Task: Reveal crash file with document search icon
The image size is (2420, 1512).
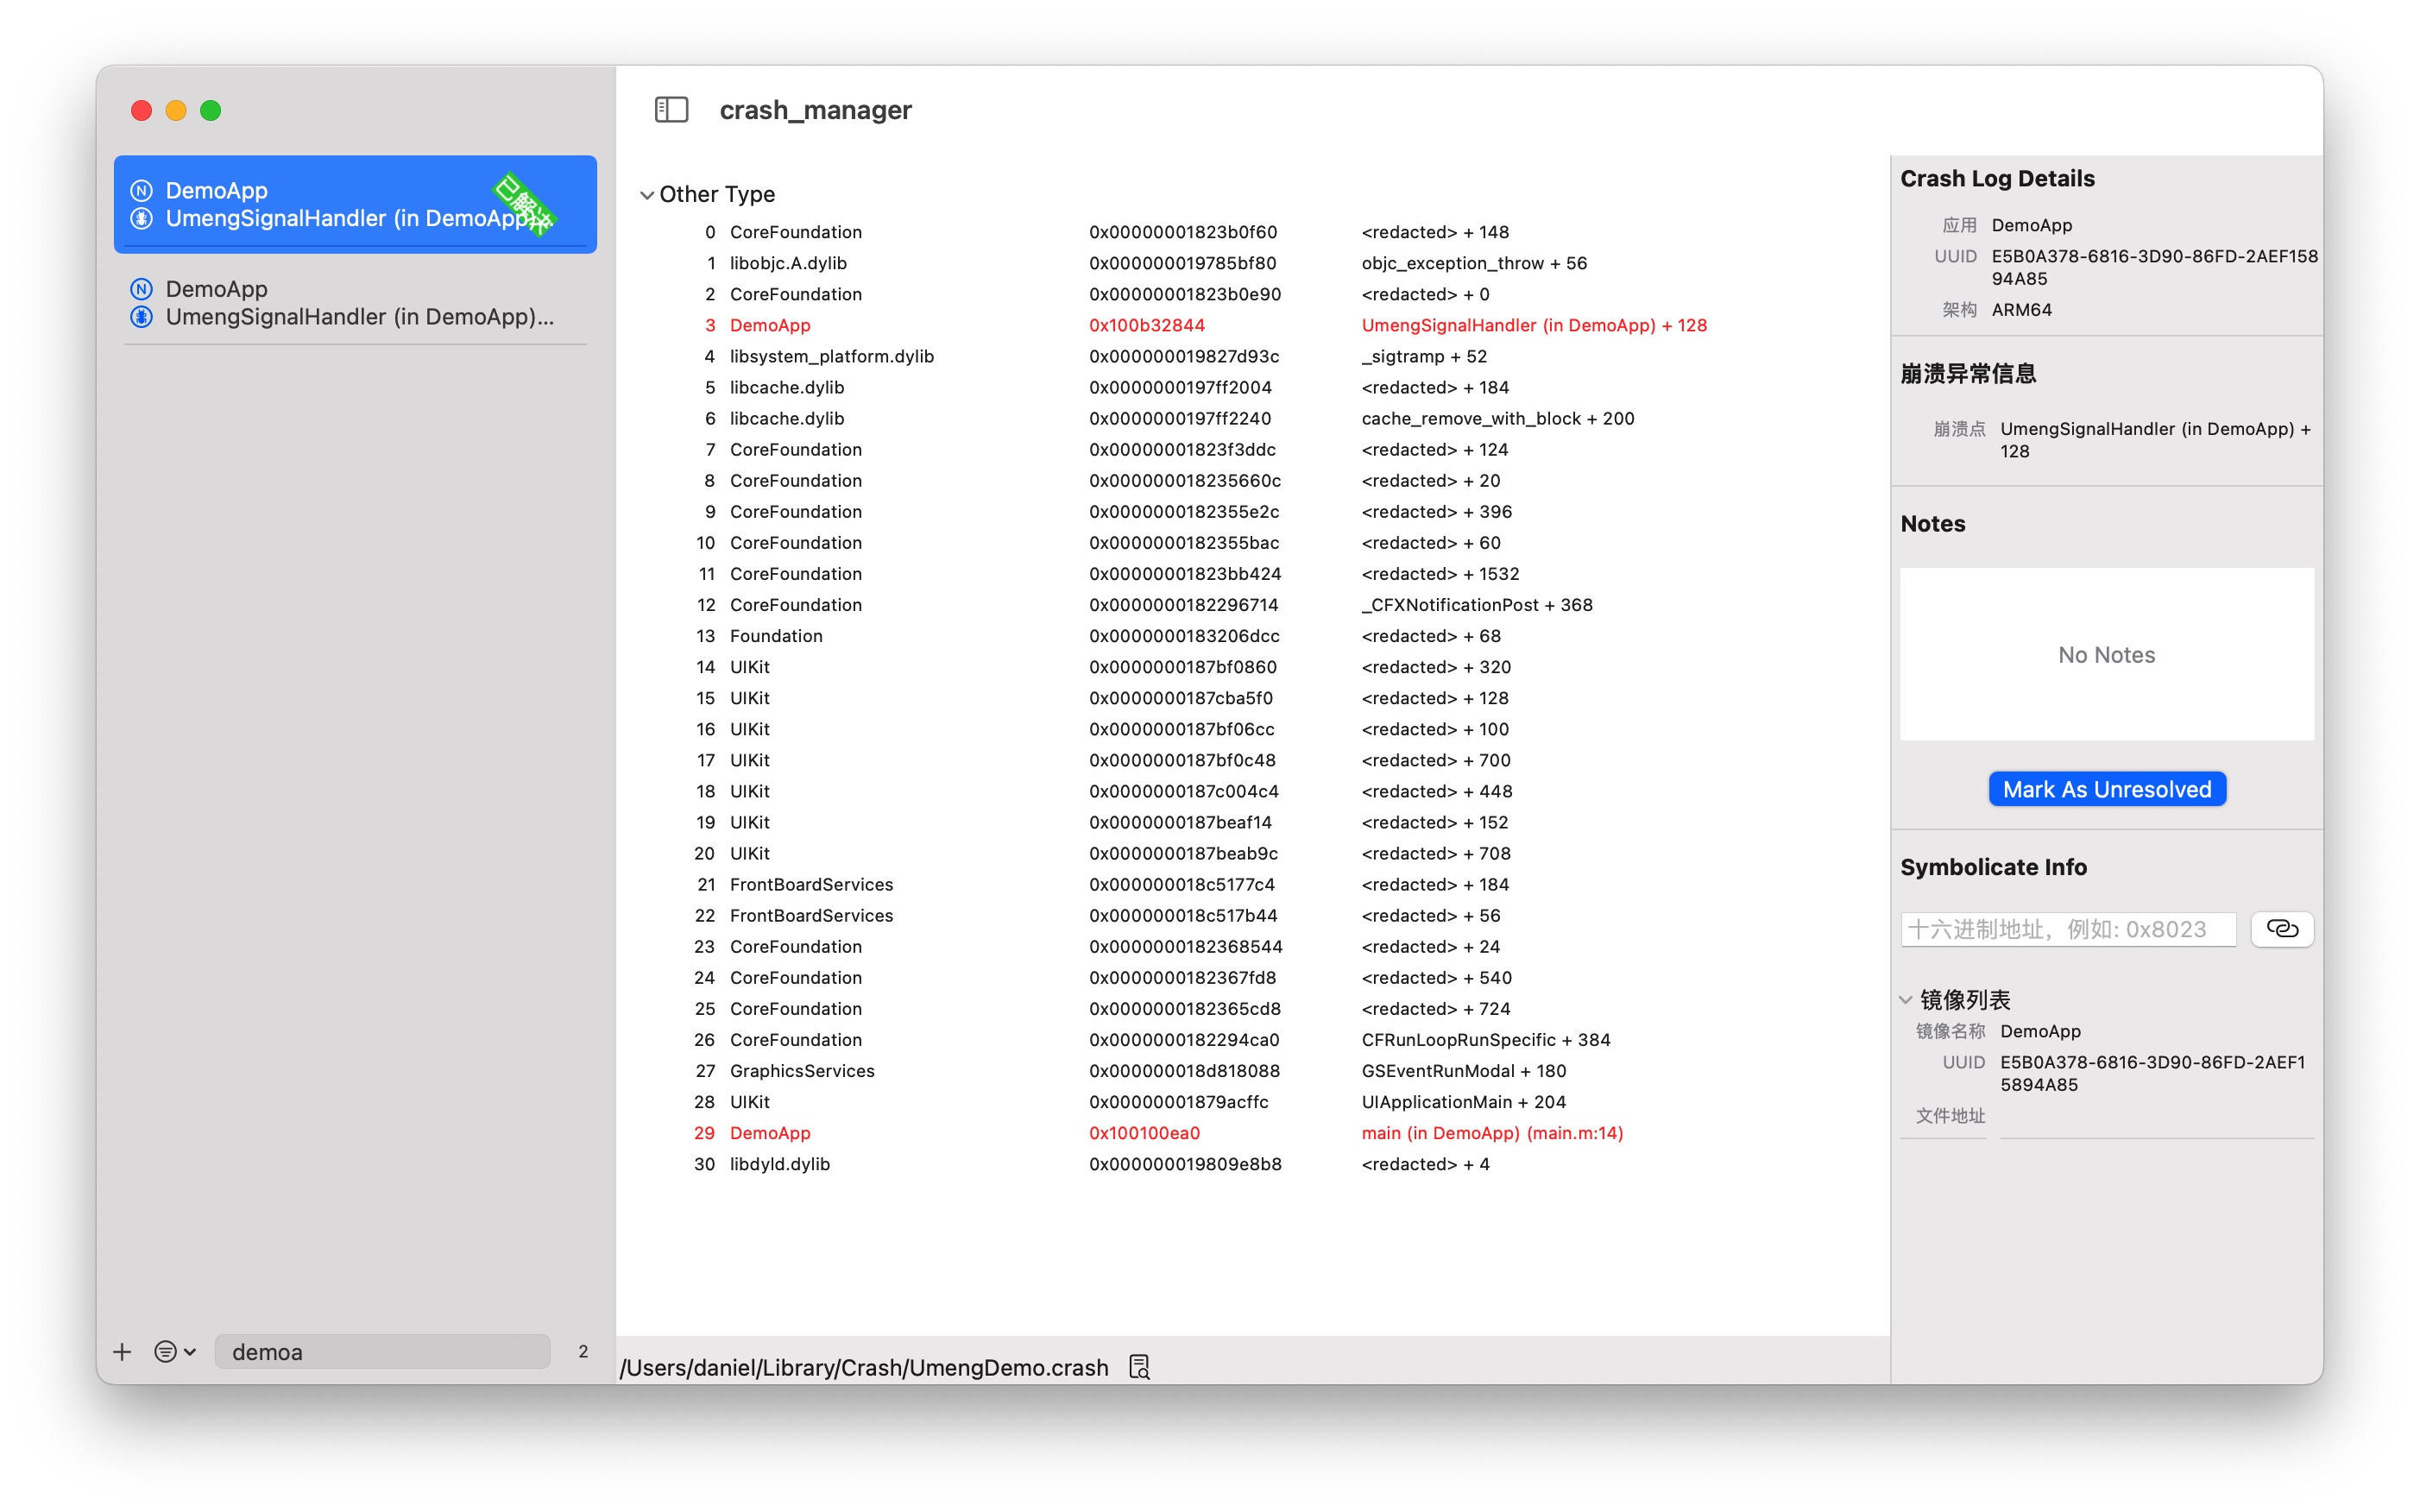Action: click(1139, 1367)
